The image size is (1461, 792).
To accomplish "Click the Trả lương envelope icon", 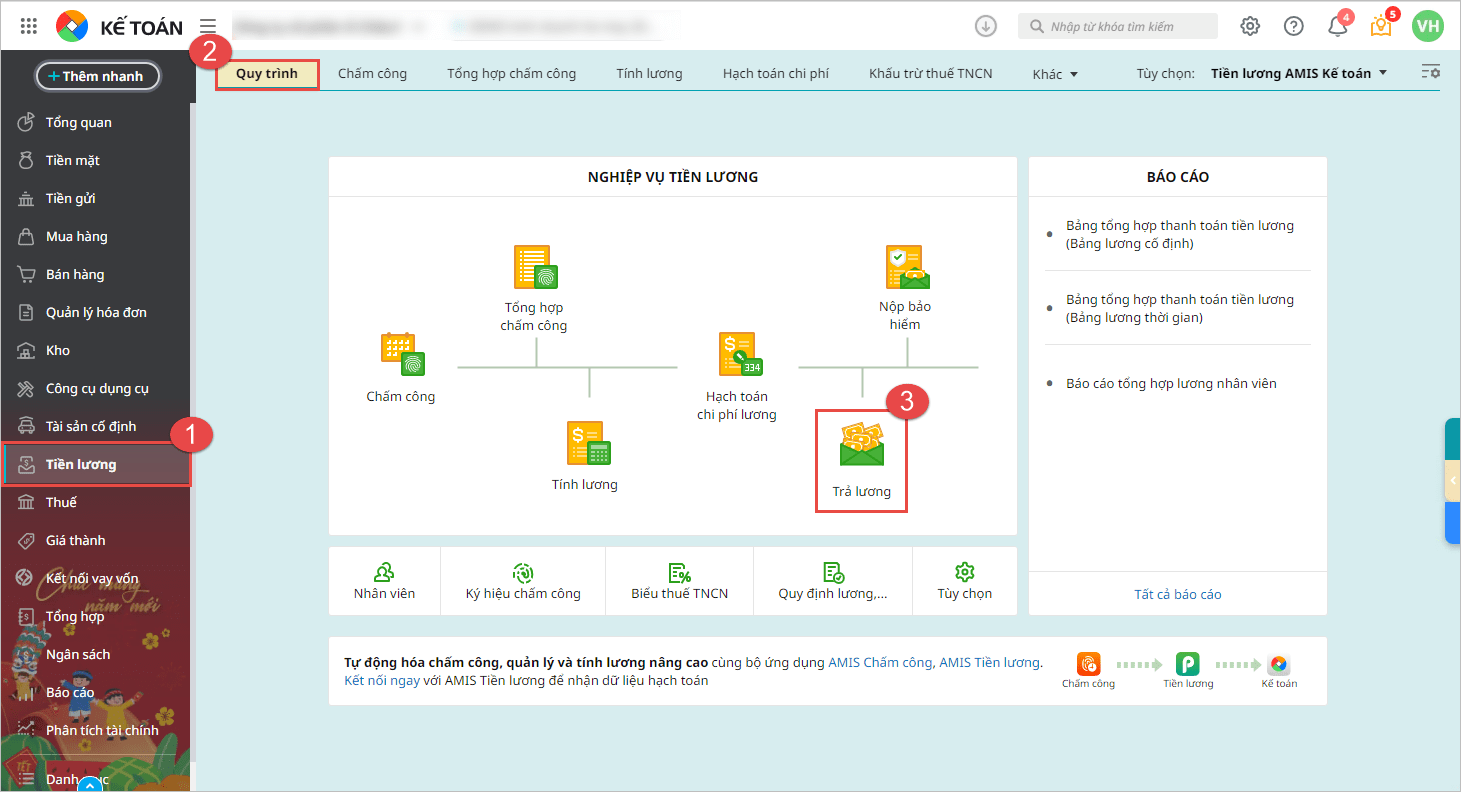I will point(861,446).
